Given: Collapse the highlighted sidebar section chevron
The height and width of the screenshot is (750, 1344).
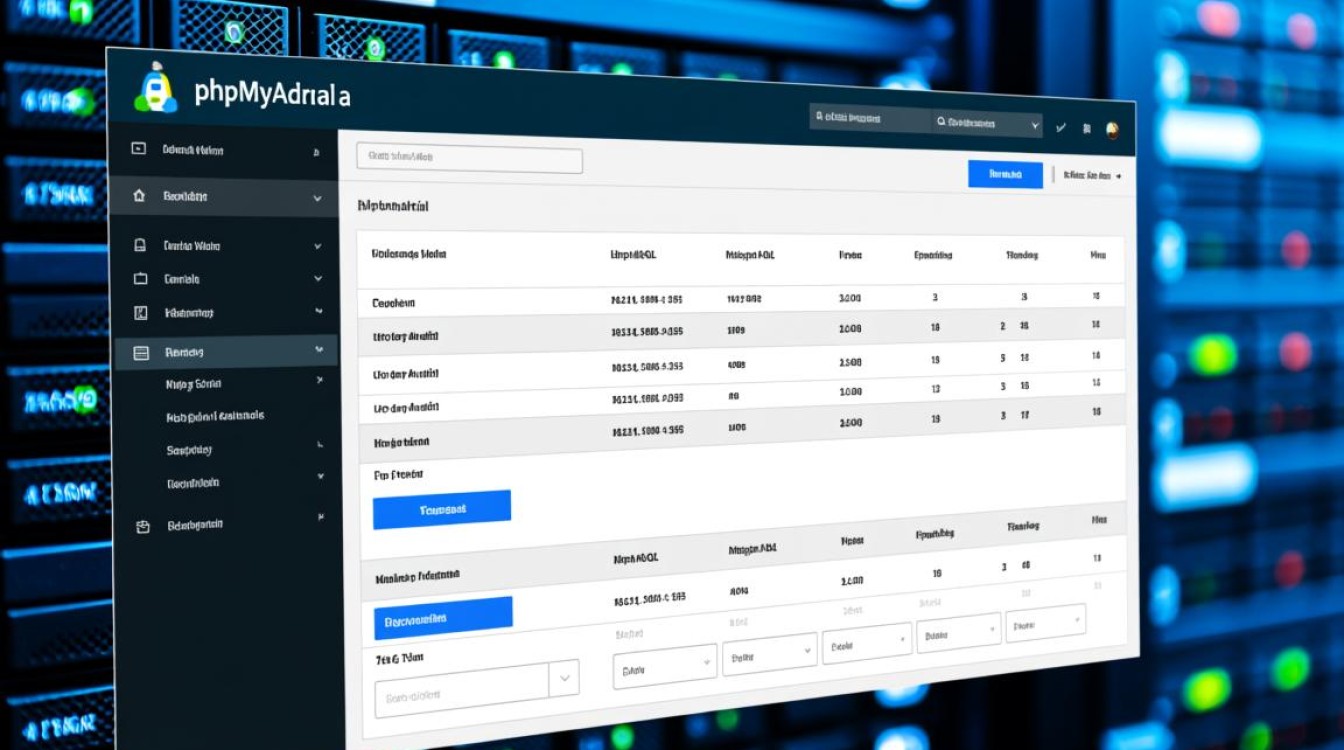Looking at the screenshot, I should click(318, 350).
